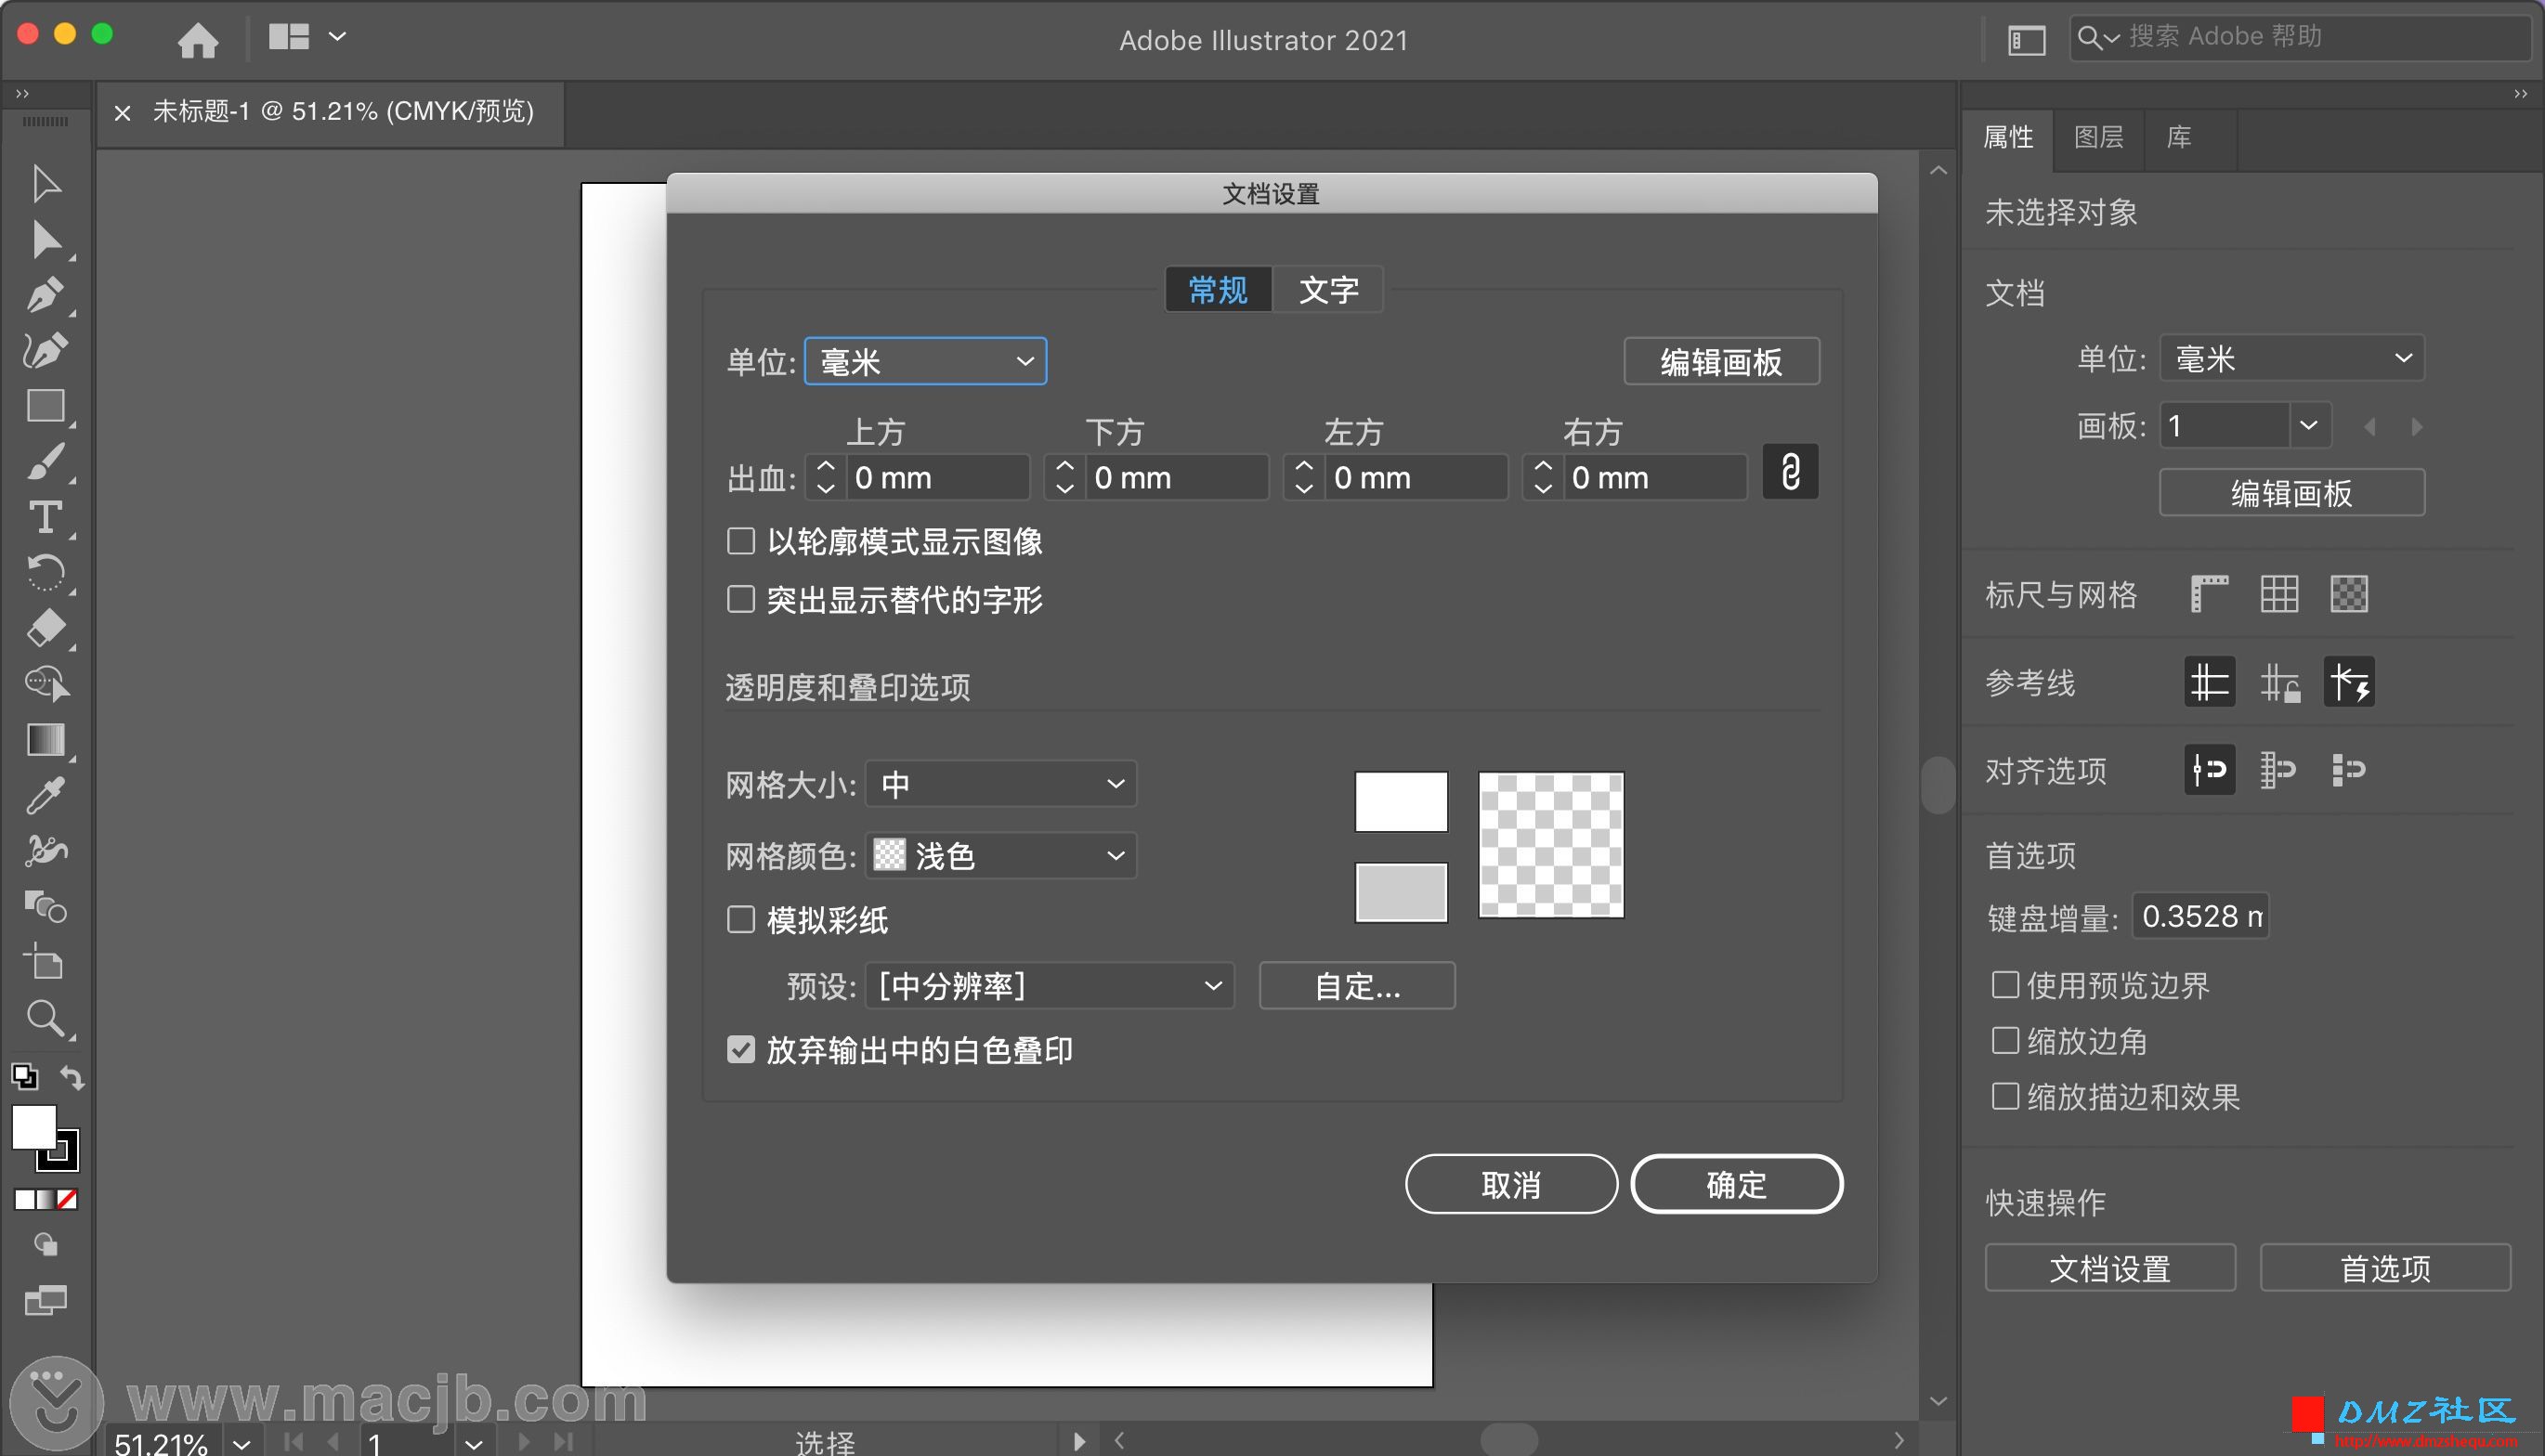Open 属性 panel tab
The width and height of the screenshot is (2545, 1456).
pyautogui.click(x=2008, y=137)
